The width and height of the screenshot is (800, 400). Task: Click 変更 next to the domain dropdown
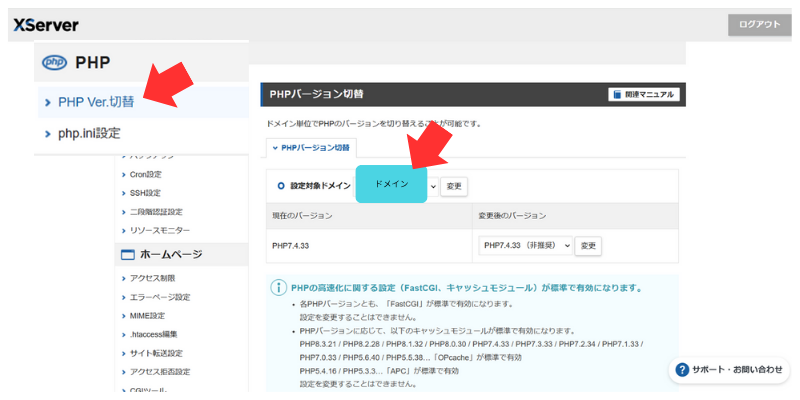pyautogui.click(x=454, y=187)
